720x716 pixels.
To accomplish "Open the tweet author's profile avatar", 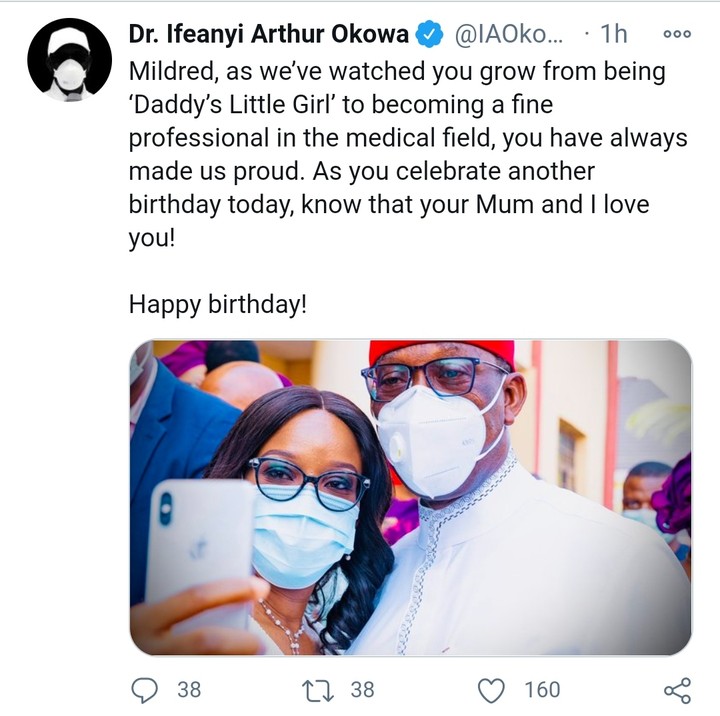I will tap(69, 60).
